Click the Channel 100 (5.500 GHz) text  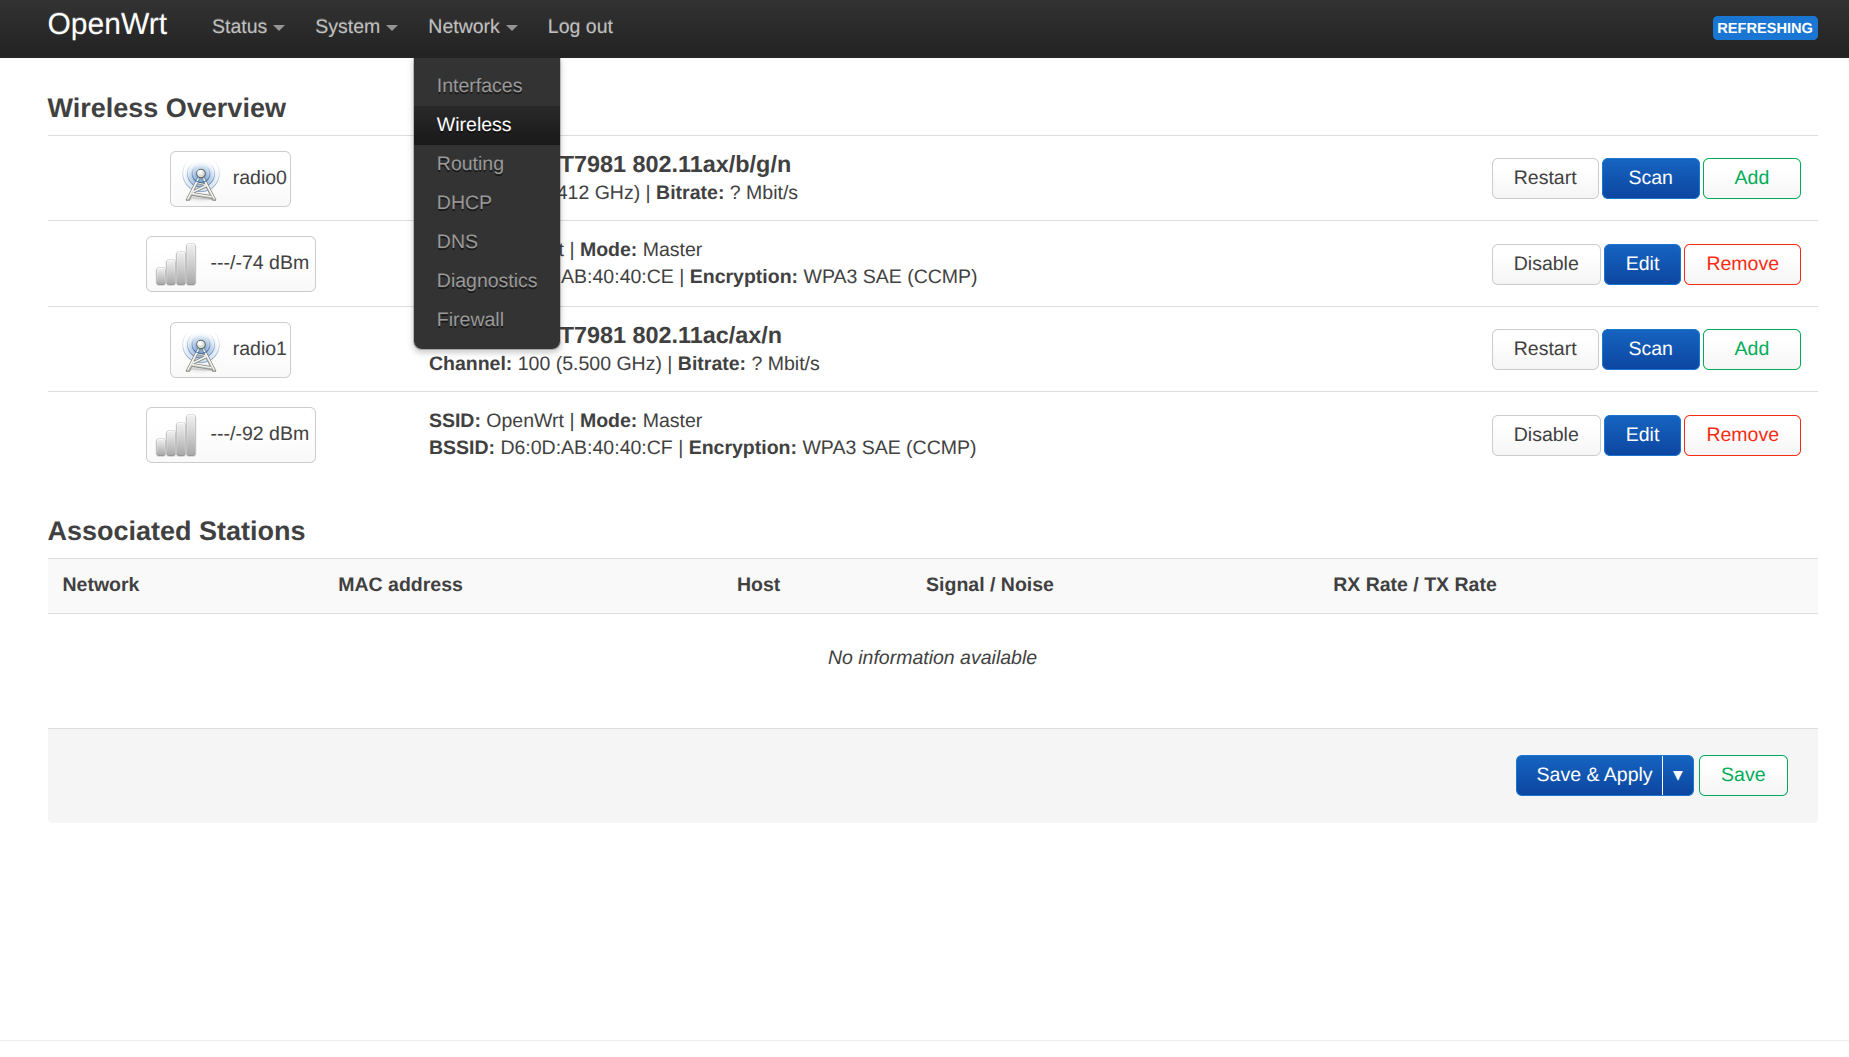[x=545, y=364]
